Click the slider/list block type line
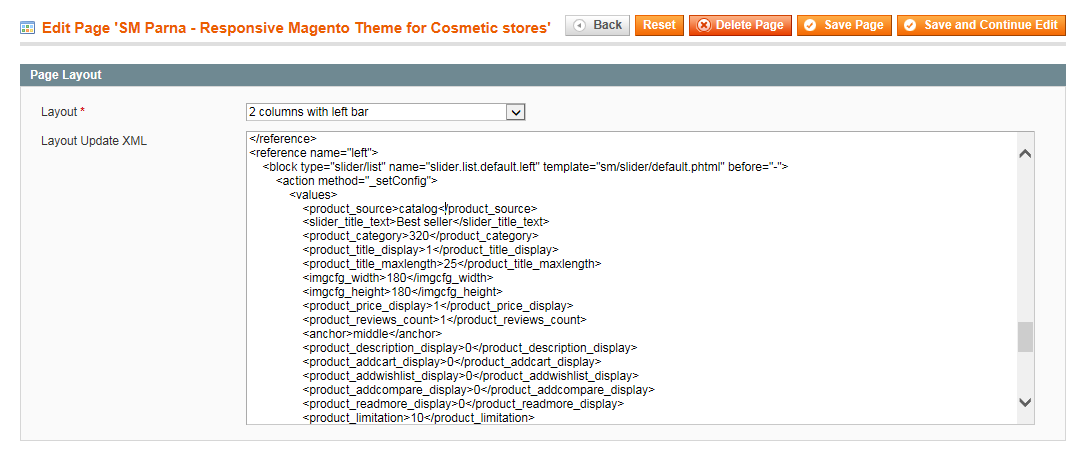The image size is (1084, 453). click(525, 167)
